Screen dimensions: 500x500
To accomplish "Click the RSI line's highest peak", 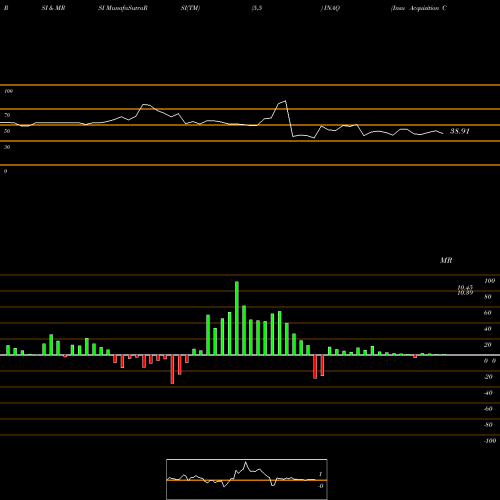I will click(285, 101).
